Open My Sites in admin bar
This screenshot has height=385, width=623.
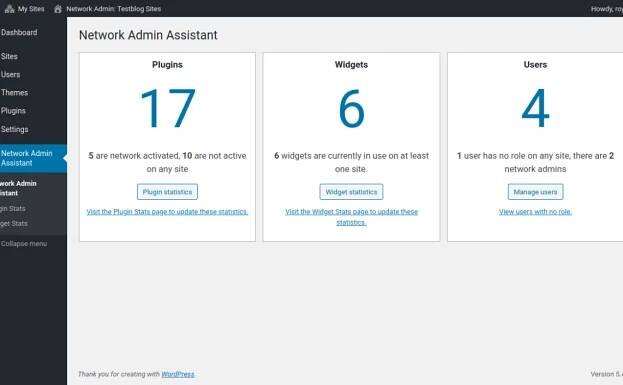[x=31, y=9]
